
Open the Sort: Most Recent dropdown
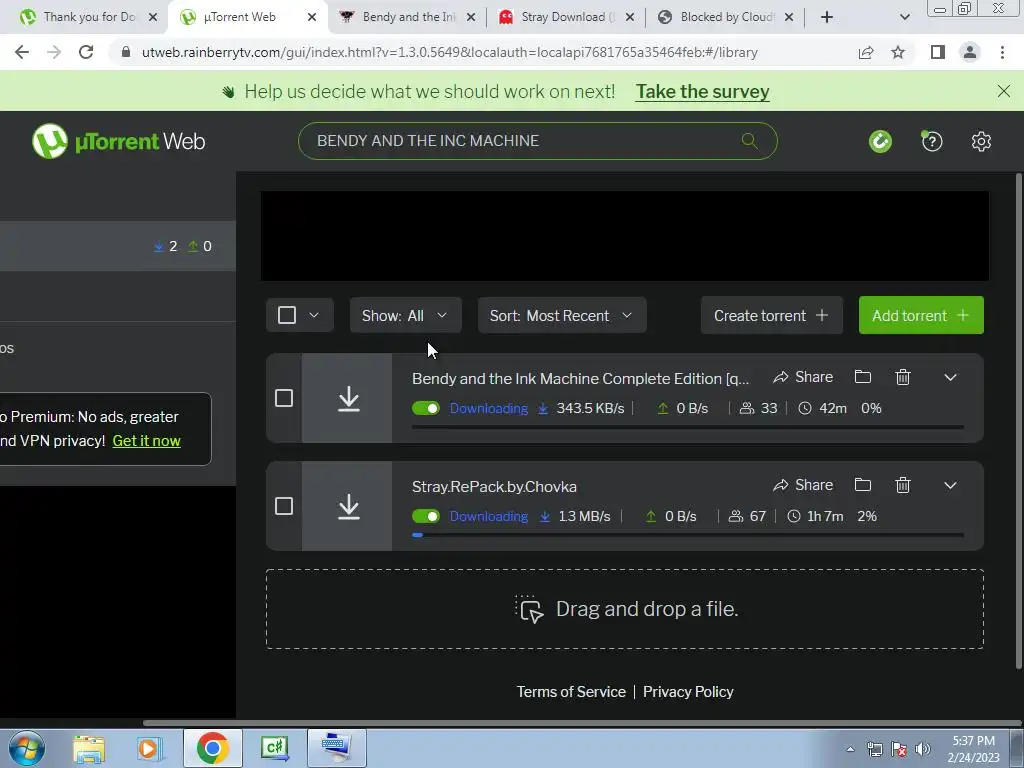coord(562,315)
